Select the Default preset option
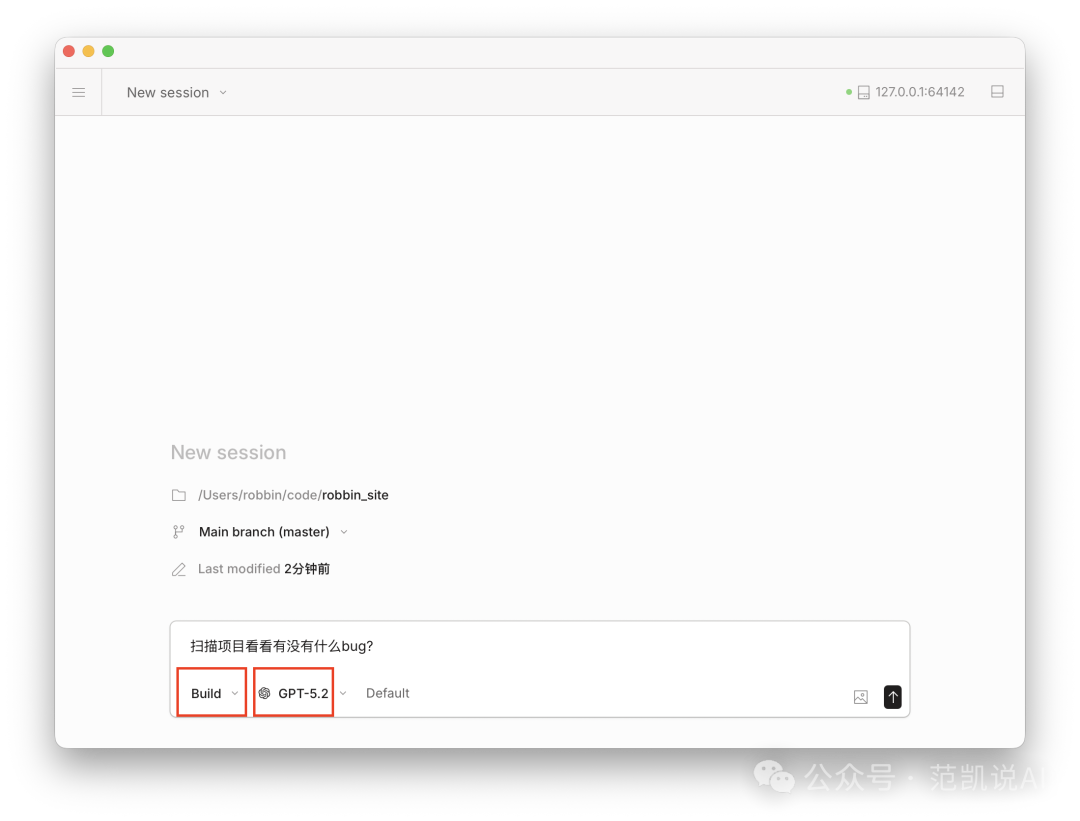The width and height of the screenshot is (1080, 821). click(x=388, y=692)
